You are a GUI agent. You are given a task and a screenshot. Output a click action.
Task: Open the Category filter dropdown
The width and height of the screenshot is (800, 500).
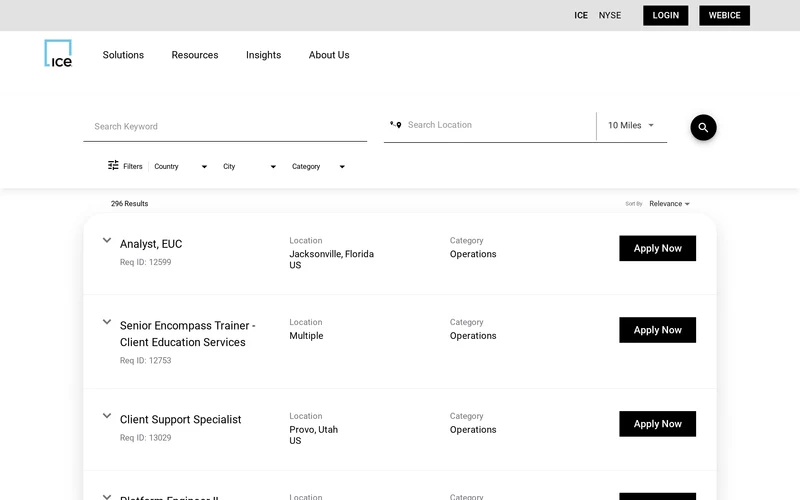click(x=318, y=166)
